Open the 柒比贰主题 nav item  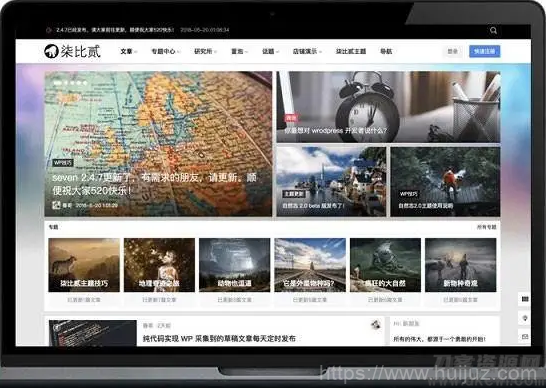351,51
